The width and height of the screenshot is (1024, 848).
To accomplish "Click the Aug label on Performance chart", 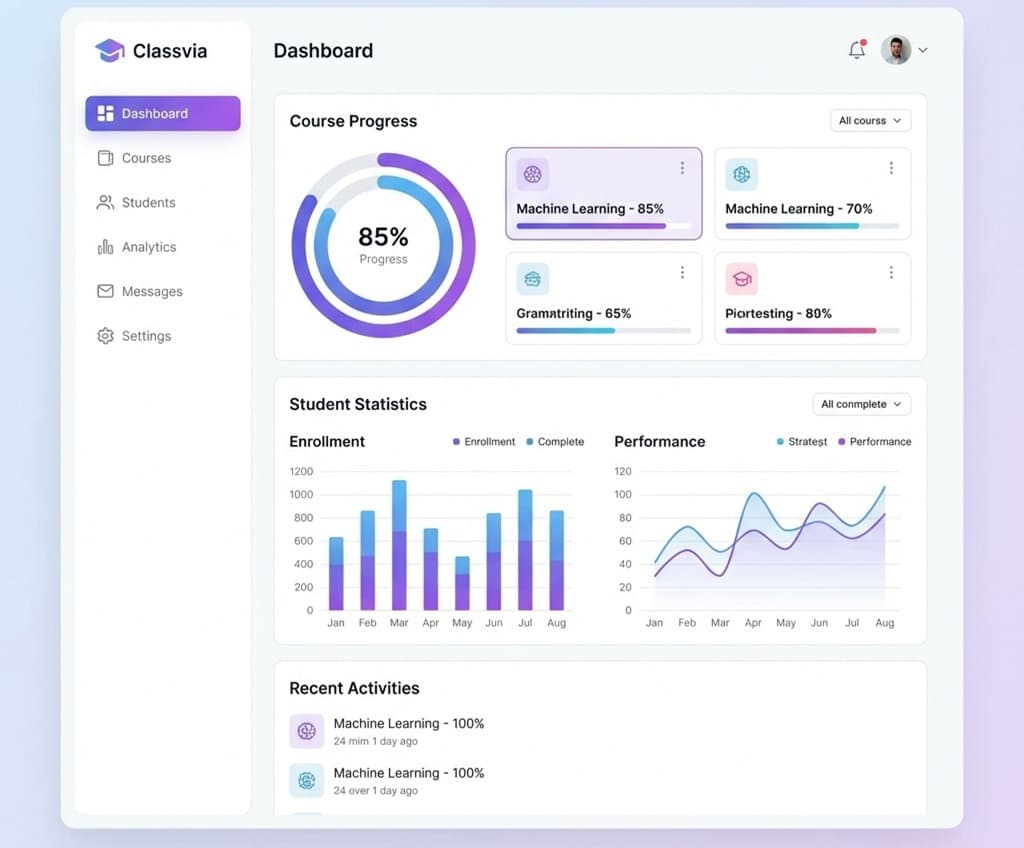I will click(x=885, y=623).
